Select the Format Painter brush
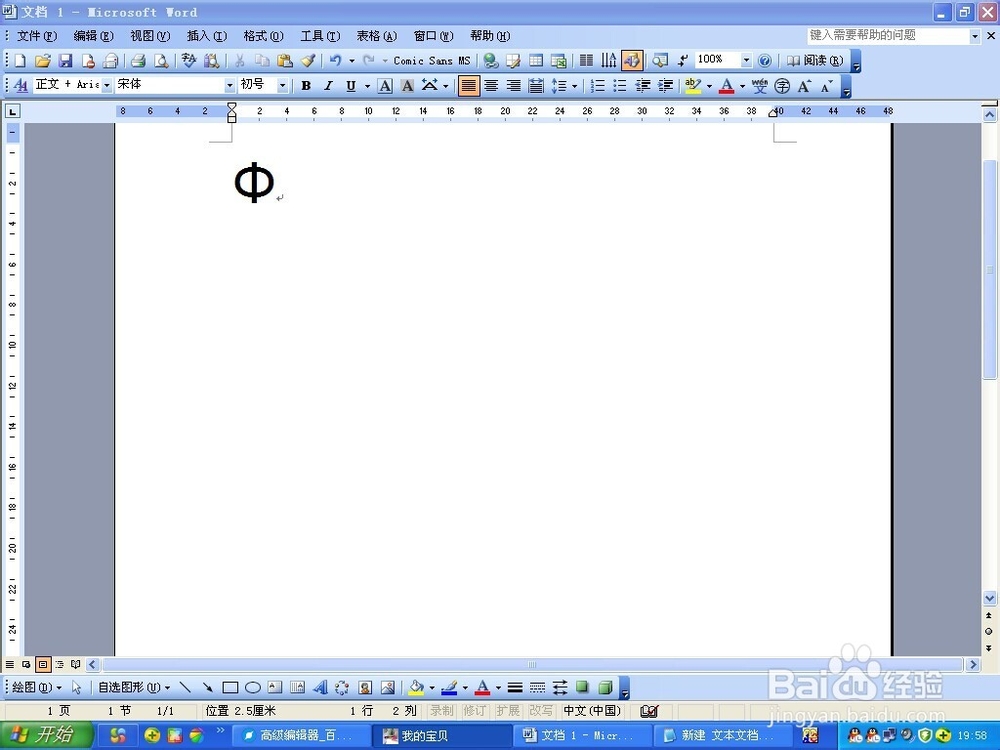 308,61
